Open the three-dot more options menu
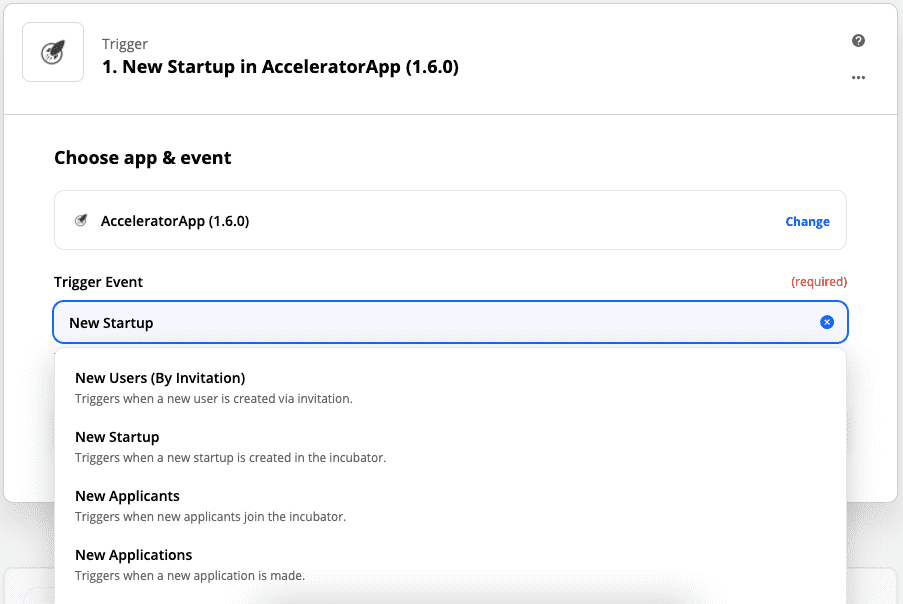 click(858, 78)
